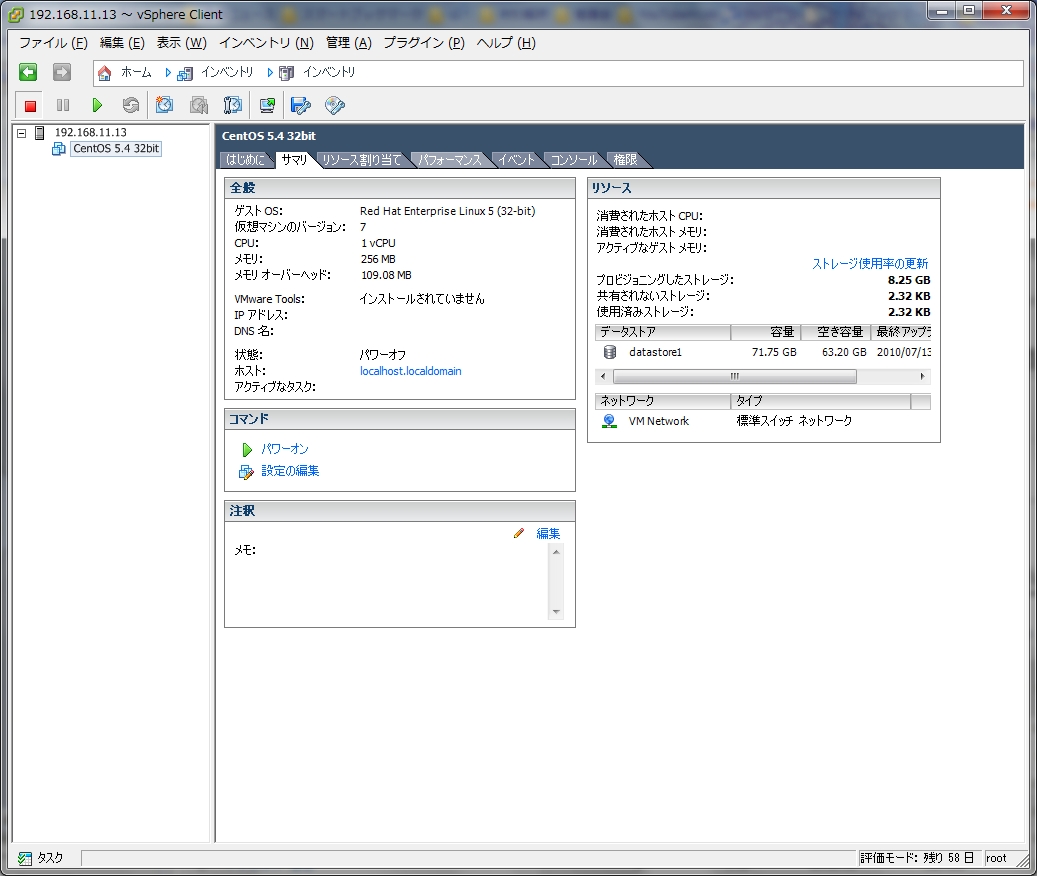This screenshot has width=1037, height=876.
Task: Click the 空き容量 column header
Action: [x=837, y=332]
